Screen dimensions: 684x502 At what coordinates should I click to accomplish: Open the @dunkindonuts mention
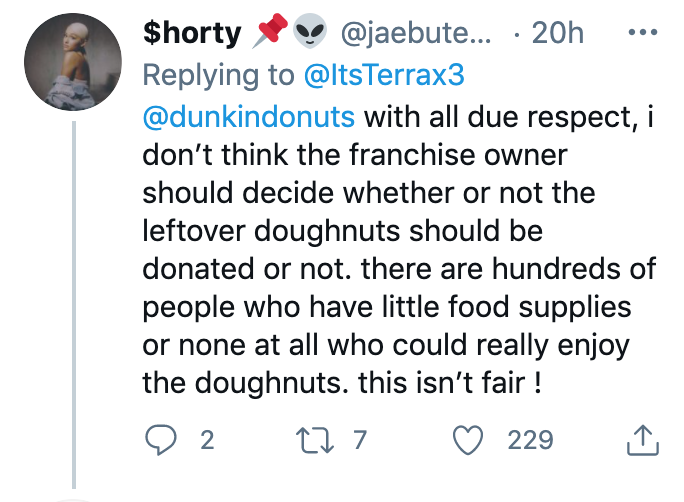(x=250, y=116)
